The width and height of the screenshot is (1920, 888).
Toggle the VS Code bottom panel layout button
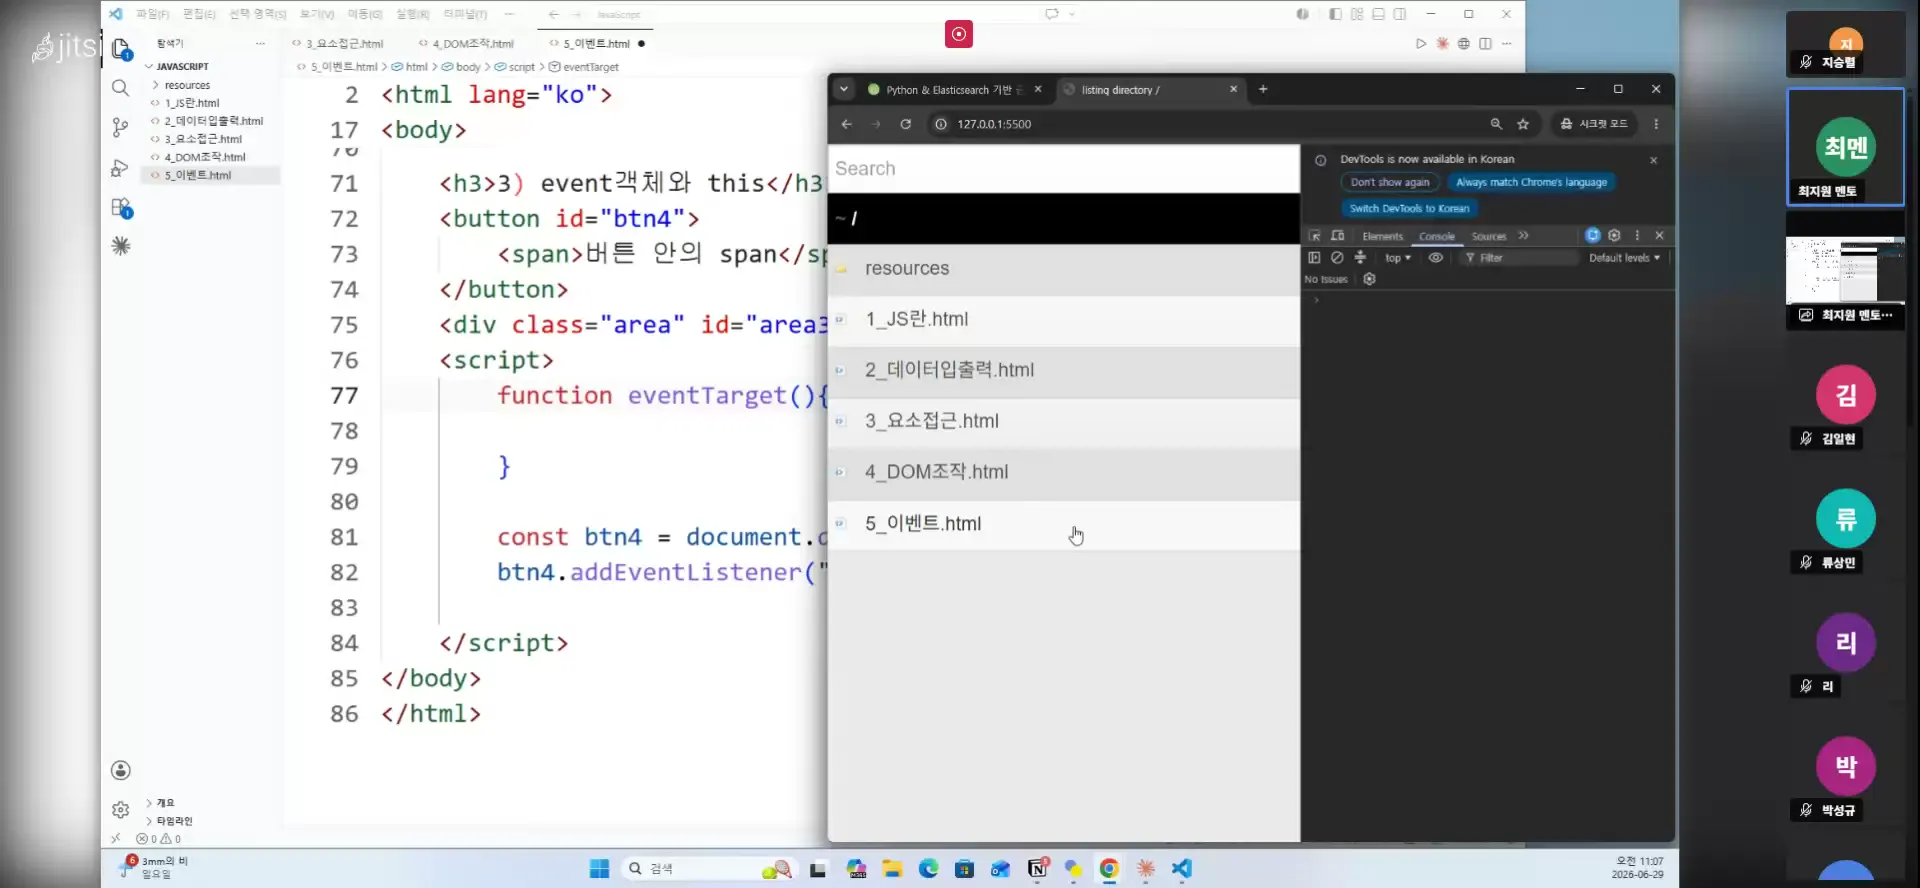(1378, 14)
